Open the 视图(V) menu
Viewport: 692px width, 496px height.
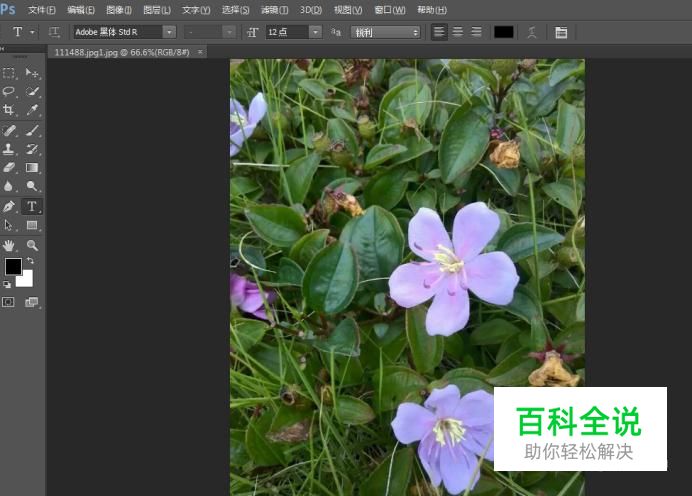coord(348,10)
